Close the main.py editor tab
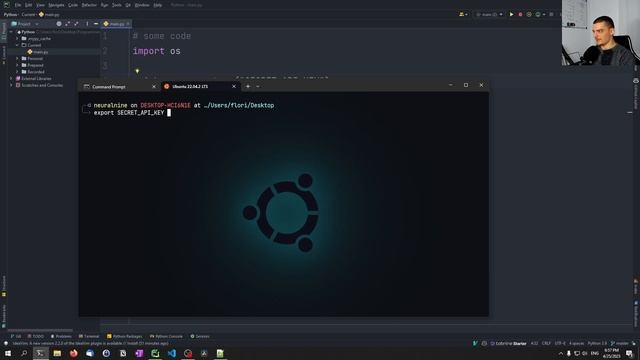This screenshot has height=360, width=640. (x=128, y=24)
